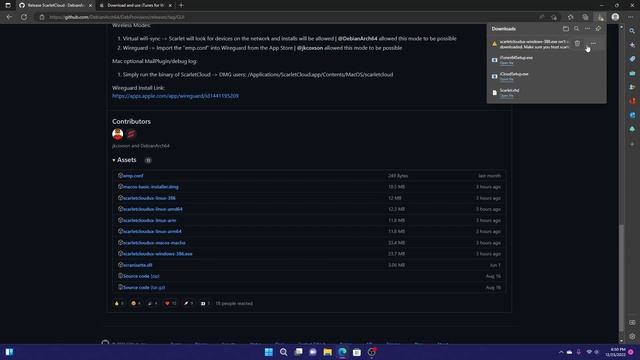
Task: Download scarletcloudux-linux-amd64 asset
Action: 153,209
